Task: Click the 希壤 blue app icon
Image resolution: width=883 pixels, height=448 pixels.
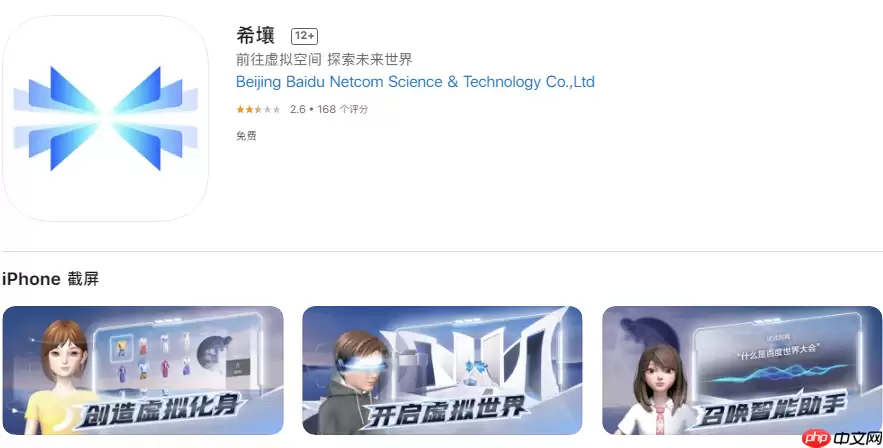Action: (x=105, y=118)
